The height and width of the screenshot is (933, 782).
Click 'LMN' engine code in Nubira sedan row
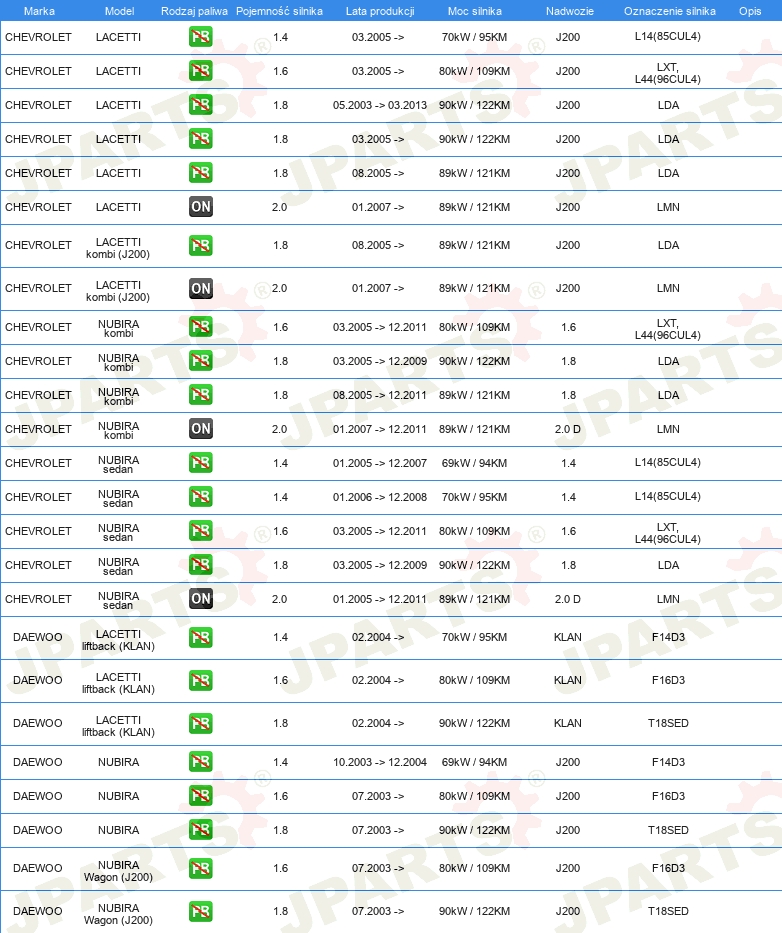[668, 599]
